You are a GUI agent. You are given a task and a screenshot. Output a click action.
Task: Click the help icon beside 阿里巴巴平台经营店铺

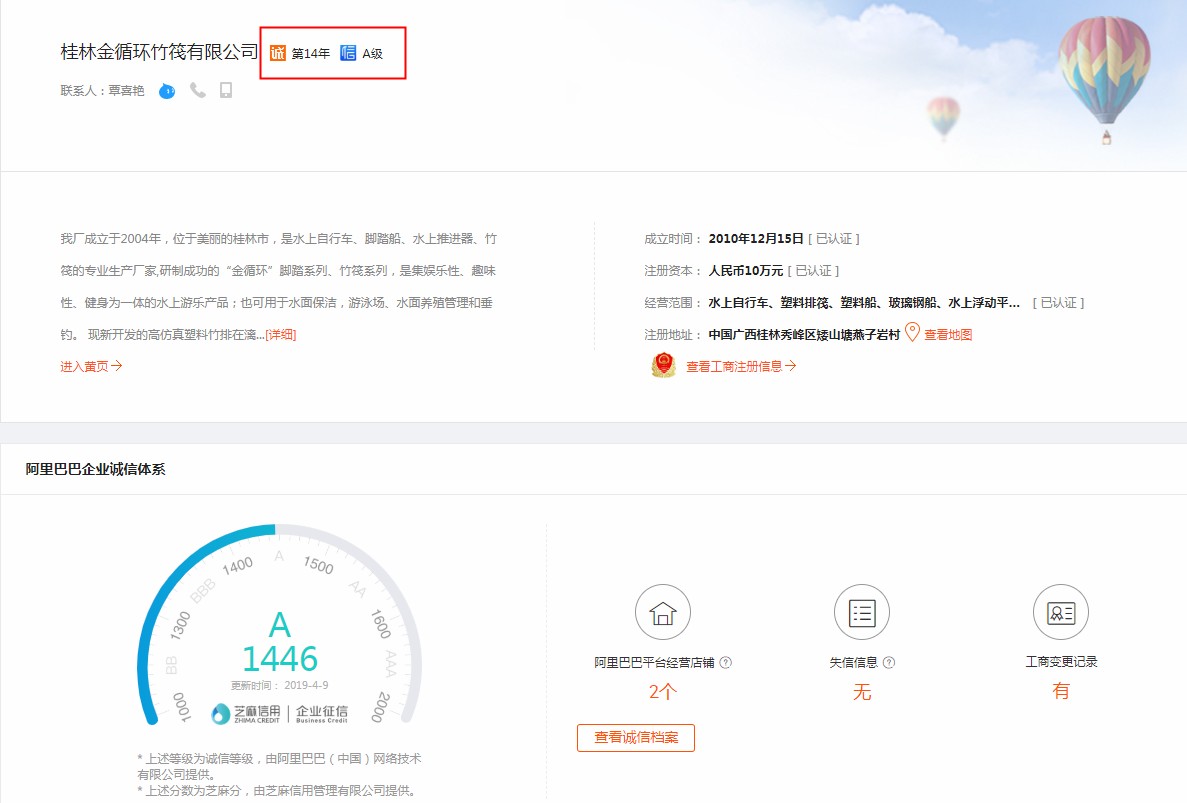[x=725, y=663]
